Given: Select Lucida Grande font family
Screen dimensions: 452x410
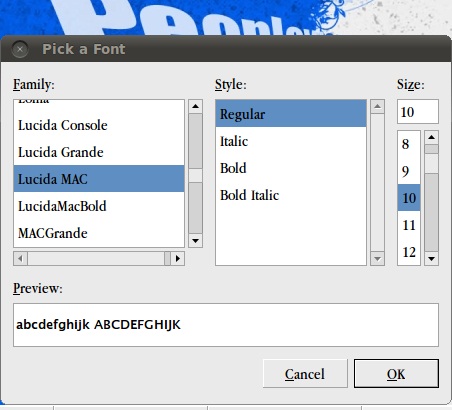Looking at the screenshot, I should coord(99,152).
